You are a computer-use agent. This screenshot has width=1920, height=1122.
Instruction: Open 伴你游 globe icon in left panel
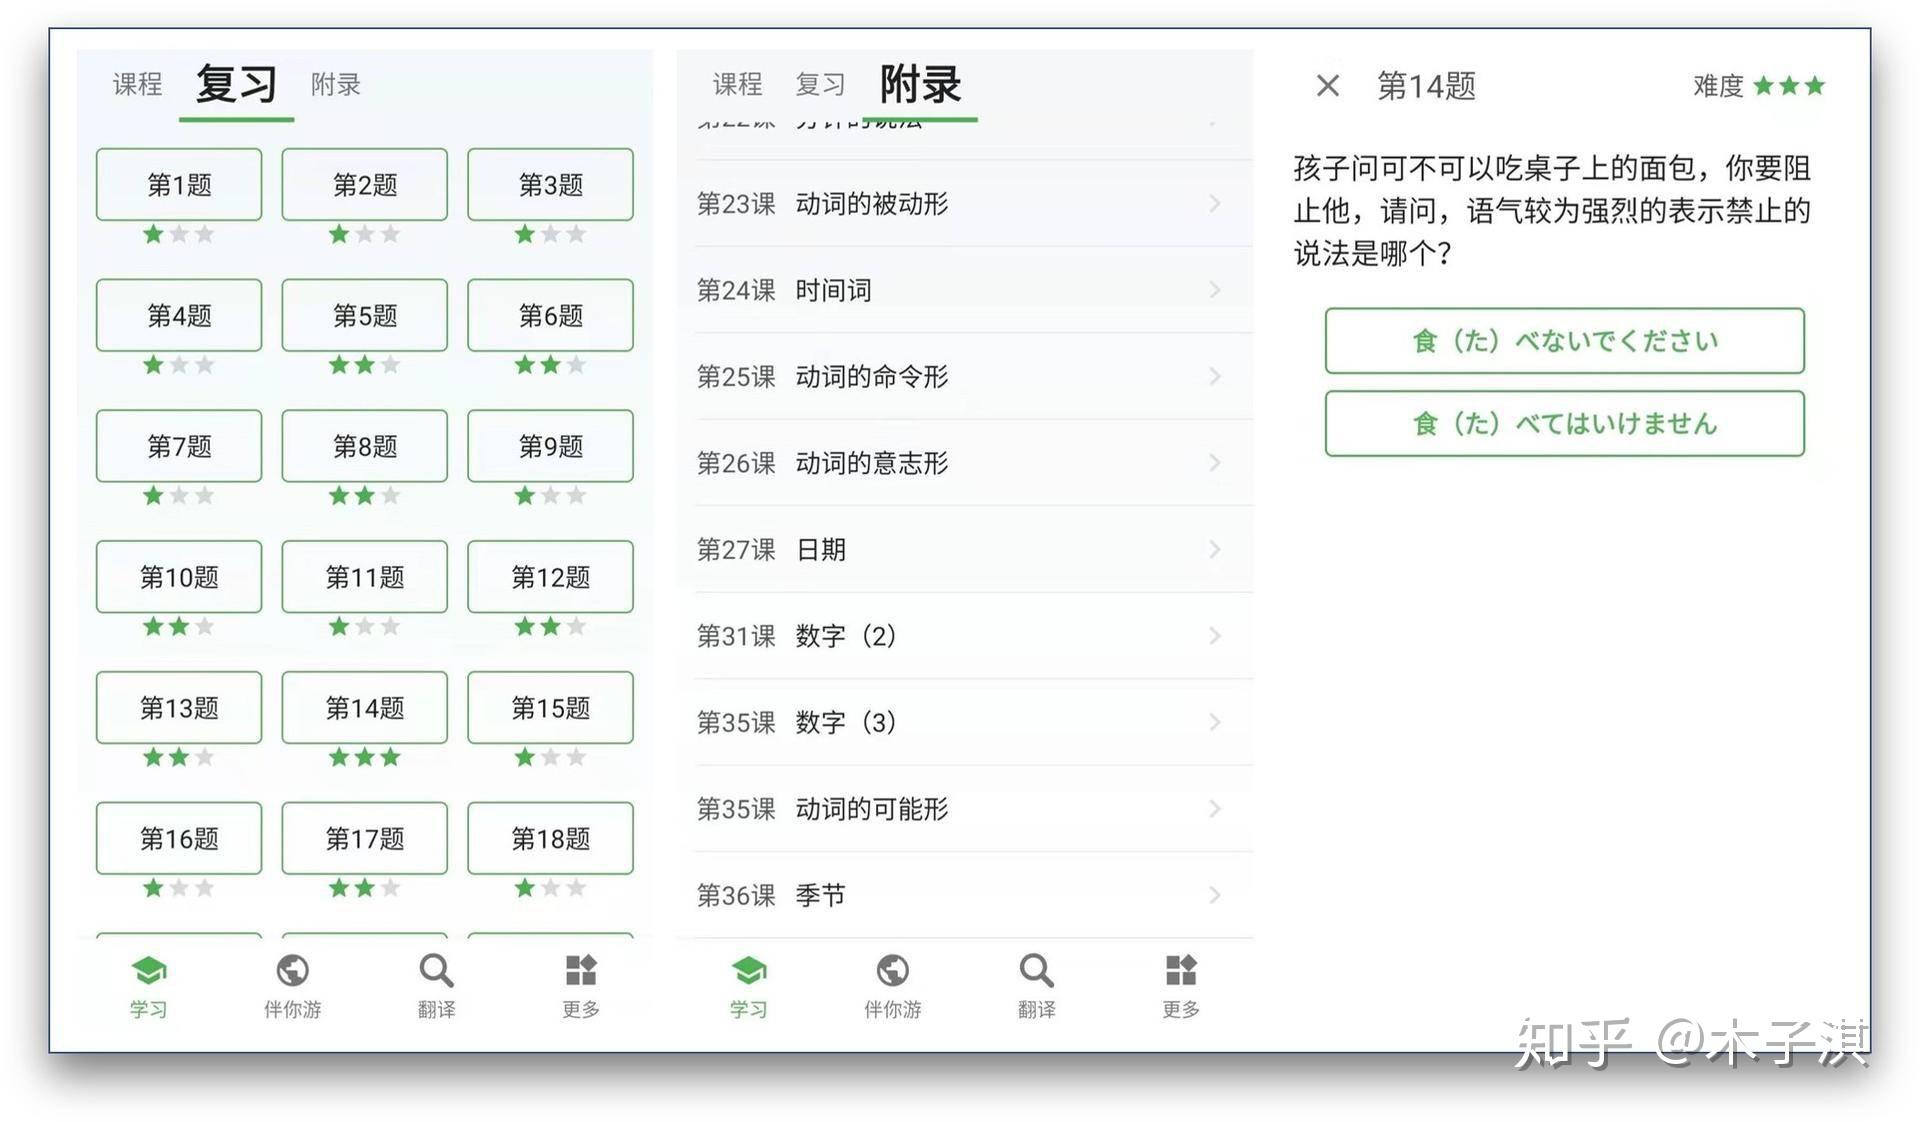point(292,970)
